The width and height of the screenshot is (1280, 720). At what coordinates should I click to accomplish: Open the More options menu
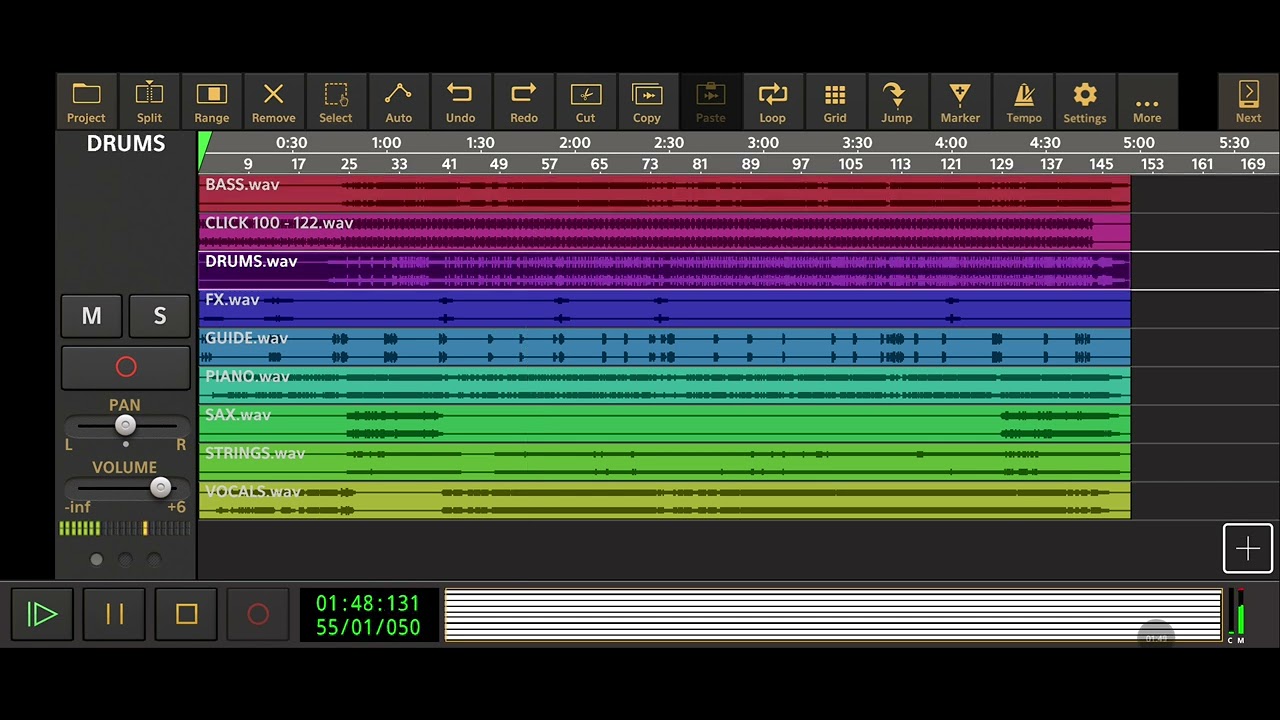(1147, 102)
